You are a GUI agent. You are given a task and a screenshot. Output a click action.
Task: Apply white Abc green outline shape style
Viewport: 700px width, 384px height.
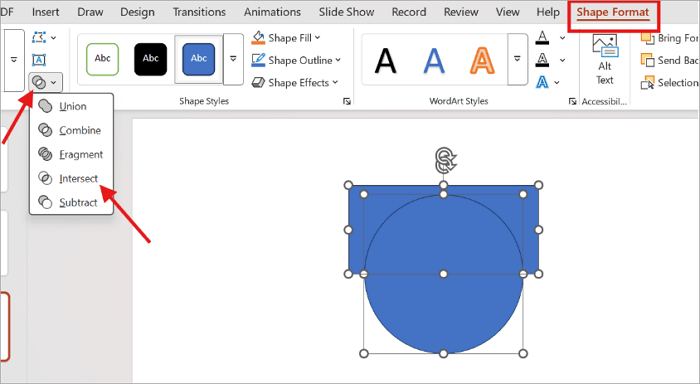click(x=102, y=59)
